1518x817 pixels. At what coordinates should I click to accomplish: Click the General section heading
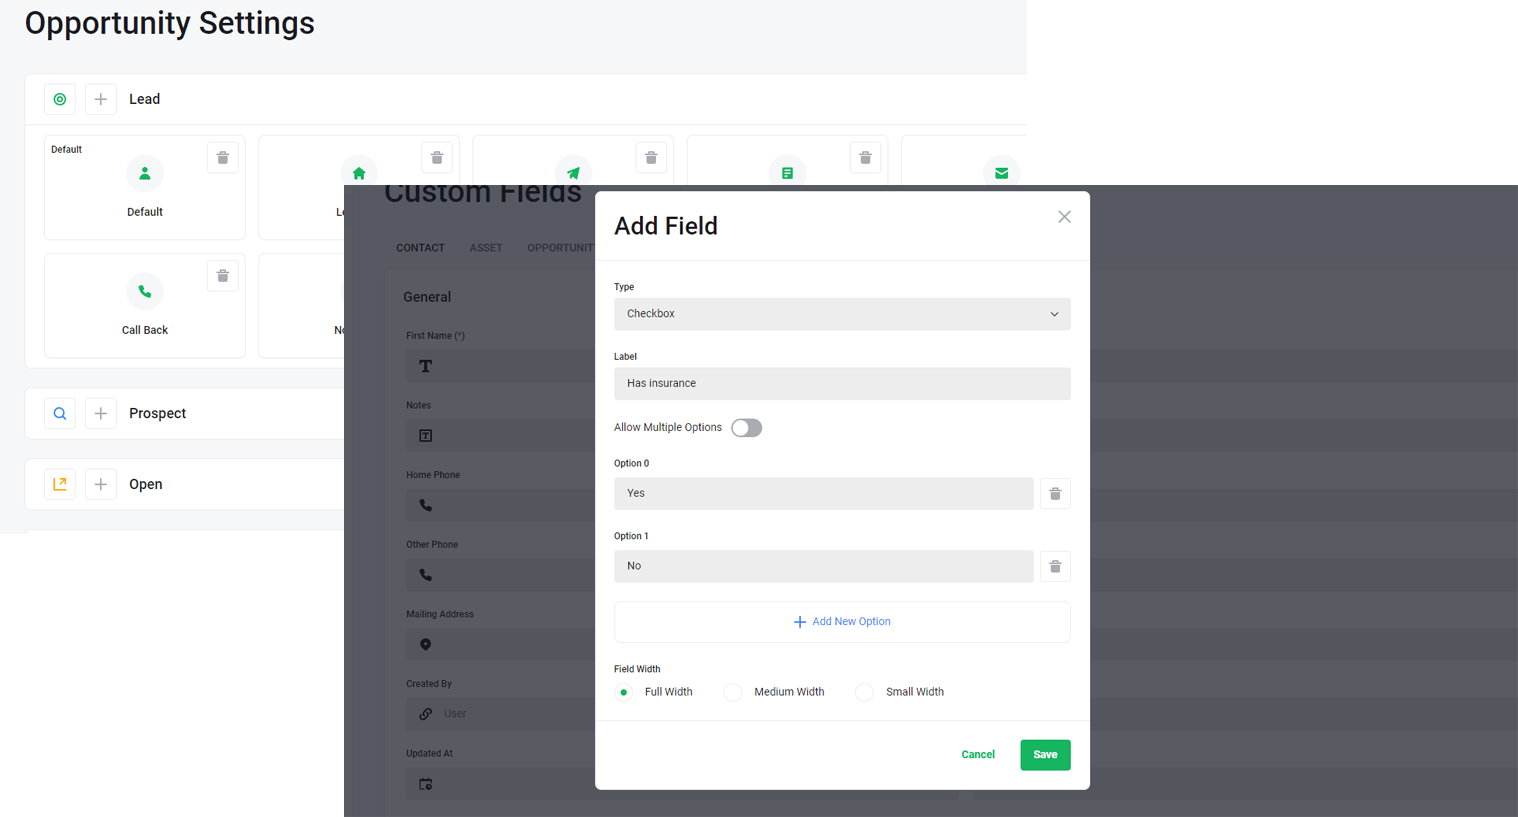click(x=427, y=297)
